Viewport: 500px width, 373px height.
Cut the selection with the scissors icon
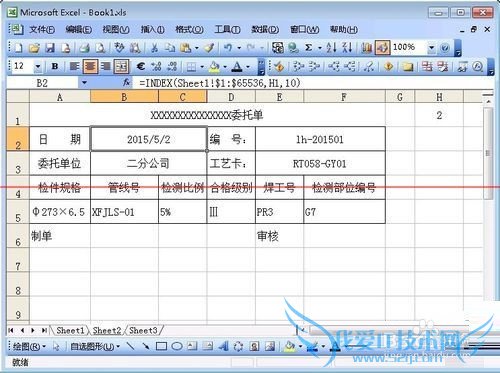pos(154,48)
